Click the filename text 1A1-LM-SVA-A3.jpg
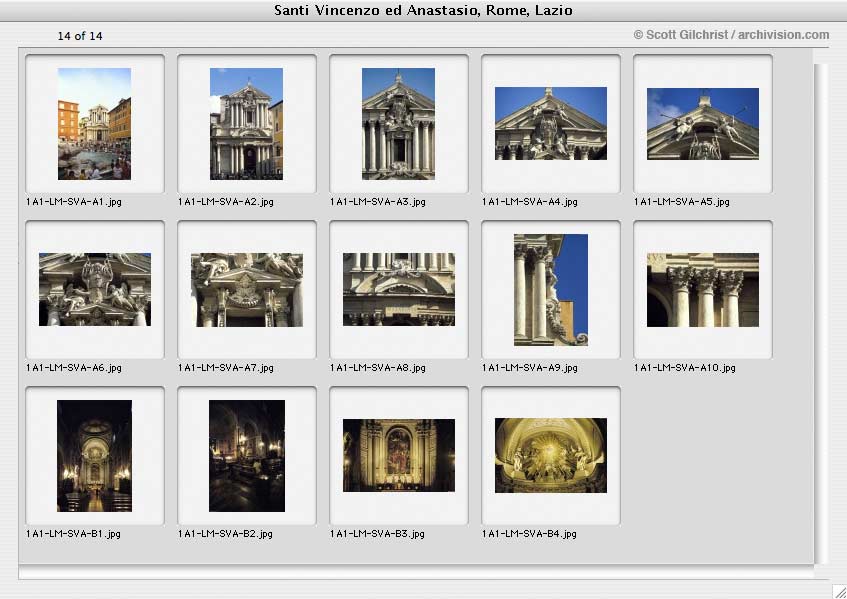Screen dimensions: 847x599 tap(378, 202)
